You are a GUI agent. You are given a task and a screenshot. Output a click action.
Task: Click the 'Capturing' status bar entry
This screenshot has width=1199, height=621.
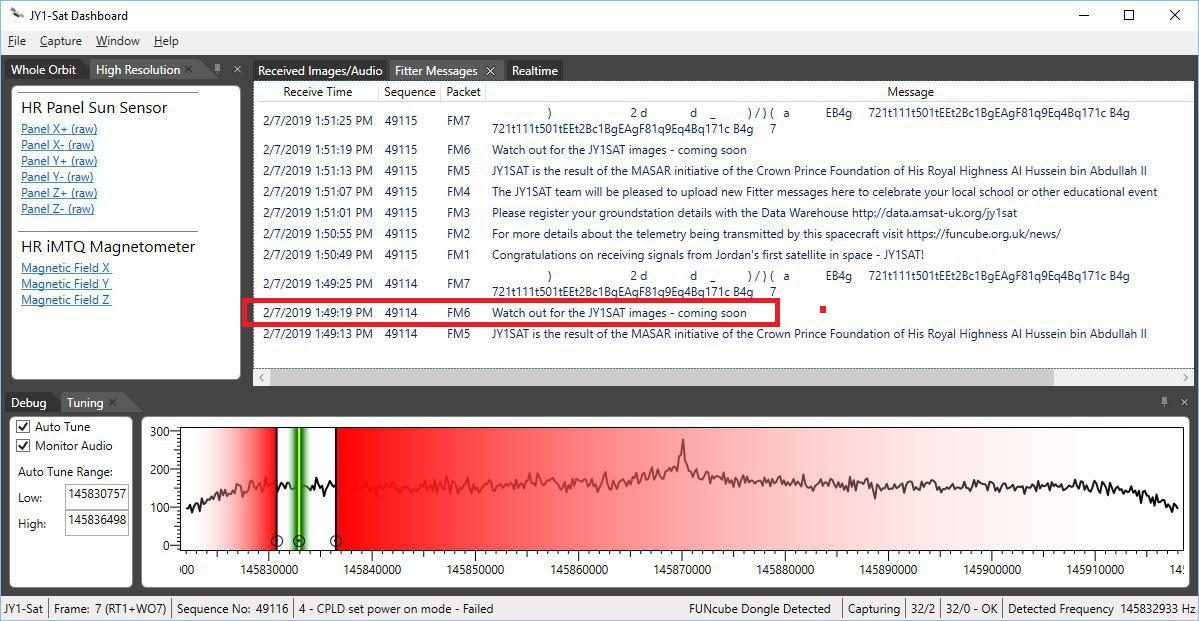click(873, 609)
